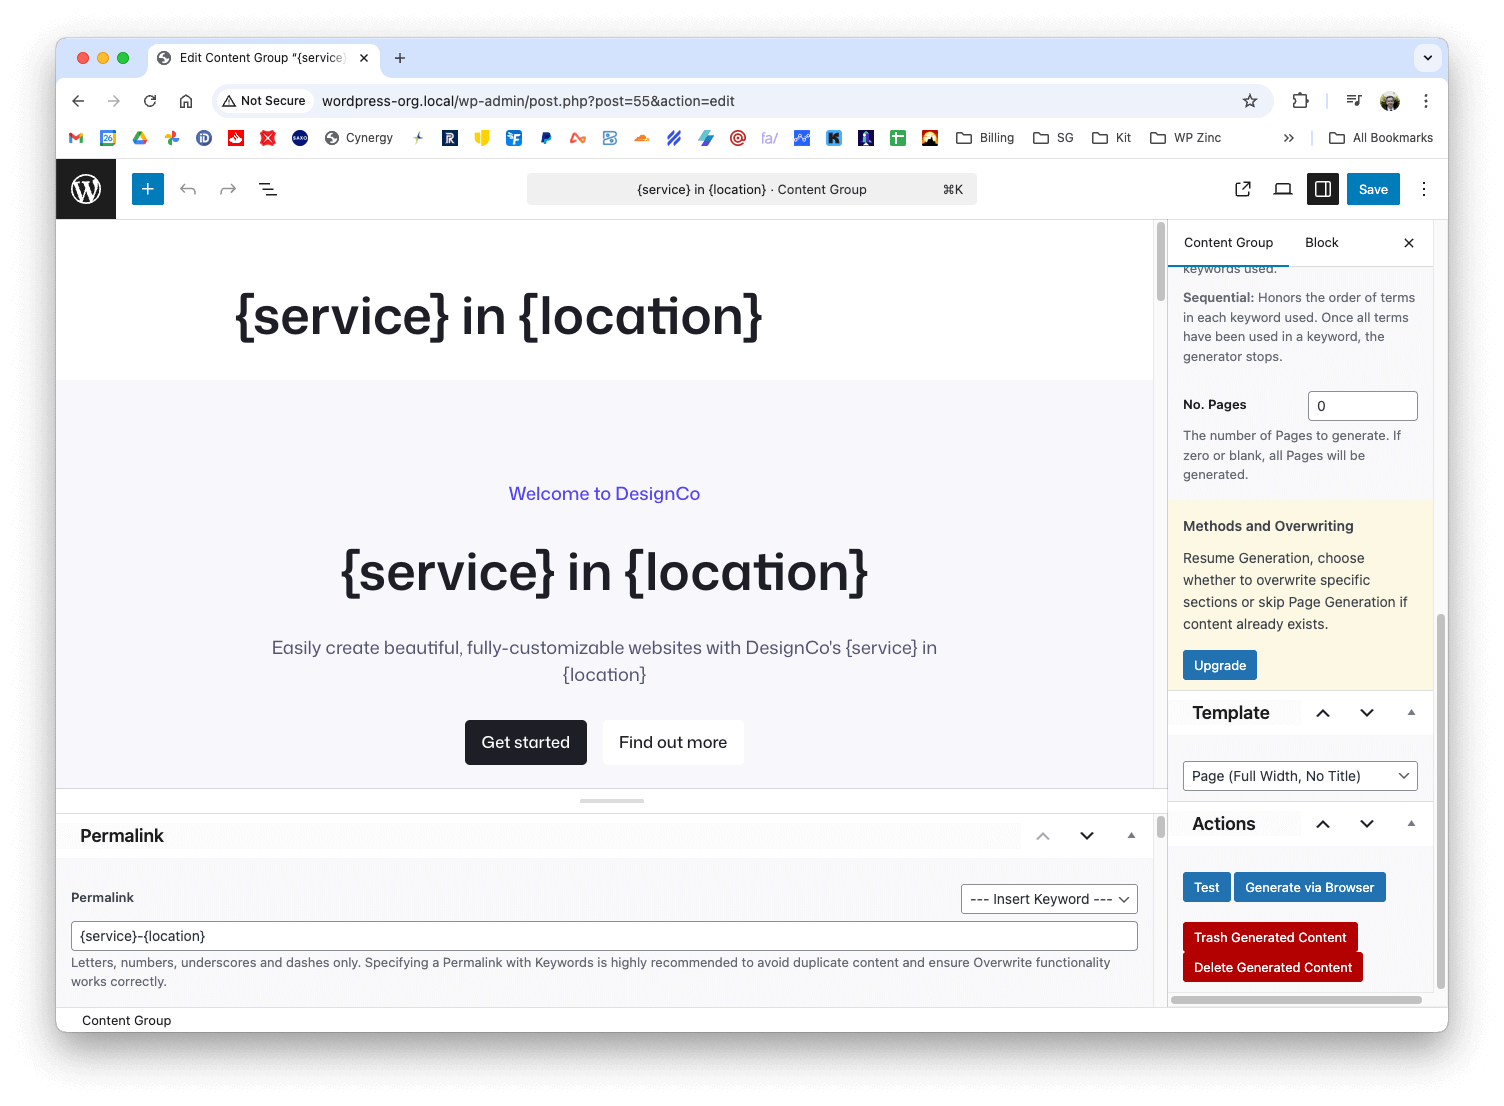Click the Test button
The width and height of the screenshot is (1504, 1106).
(1207, 887)
